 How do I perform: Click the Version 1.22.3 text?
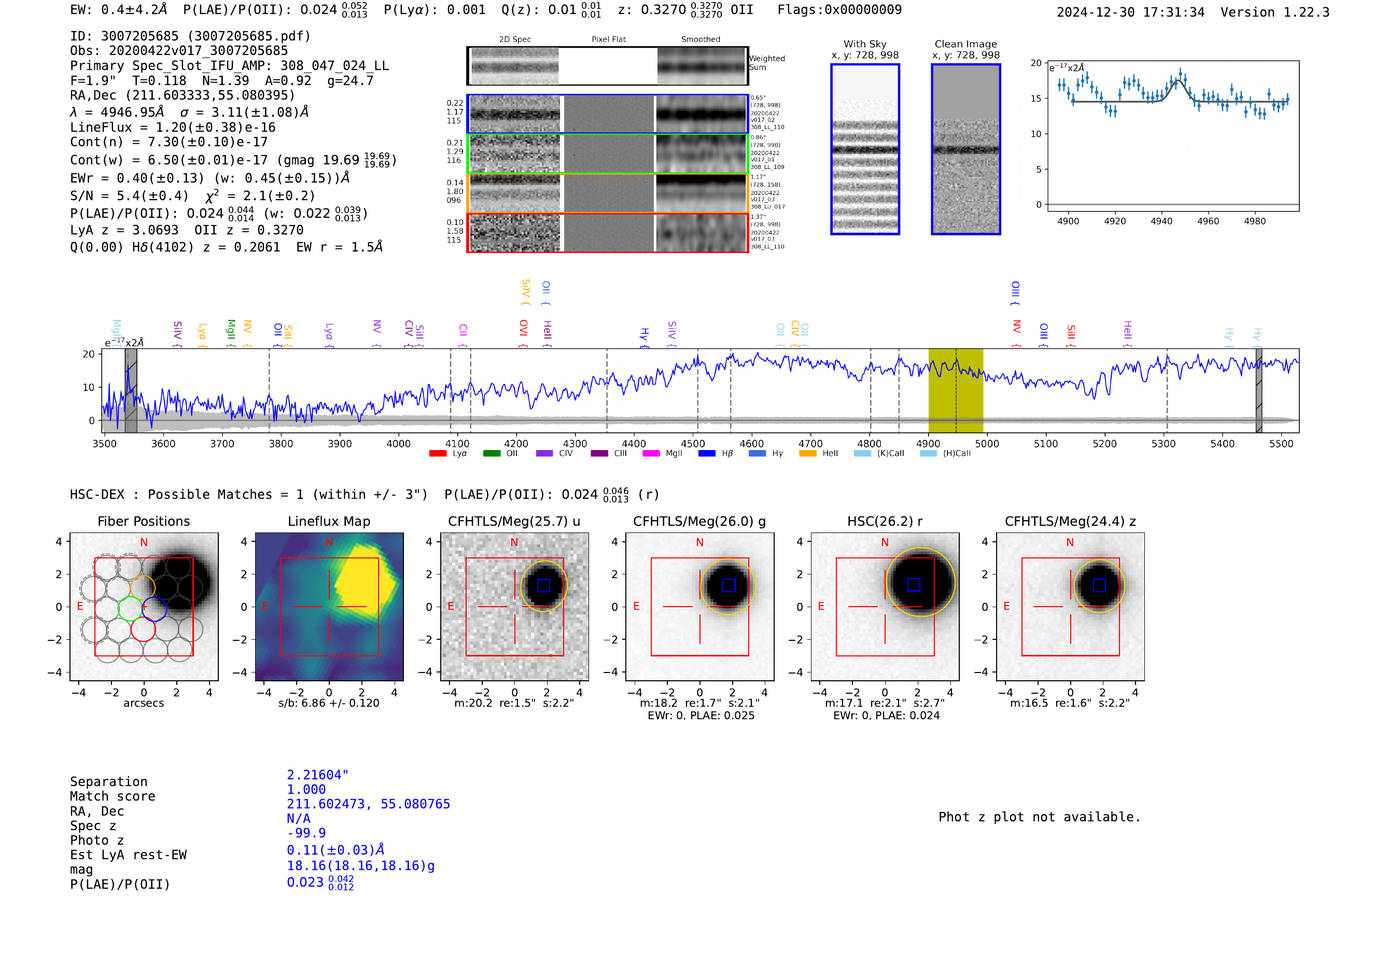pos(1275,12)
